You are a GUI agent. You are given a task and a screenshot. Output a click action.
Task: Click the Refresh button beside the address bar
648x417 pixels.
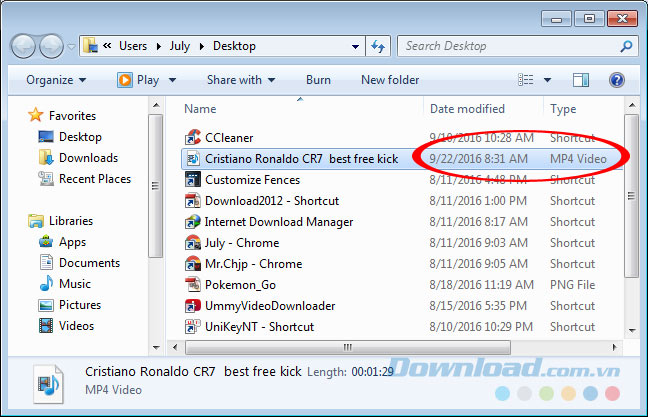(378, 46)
